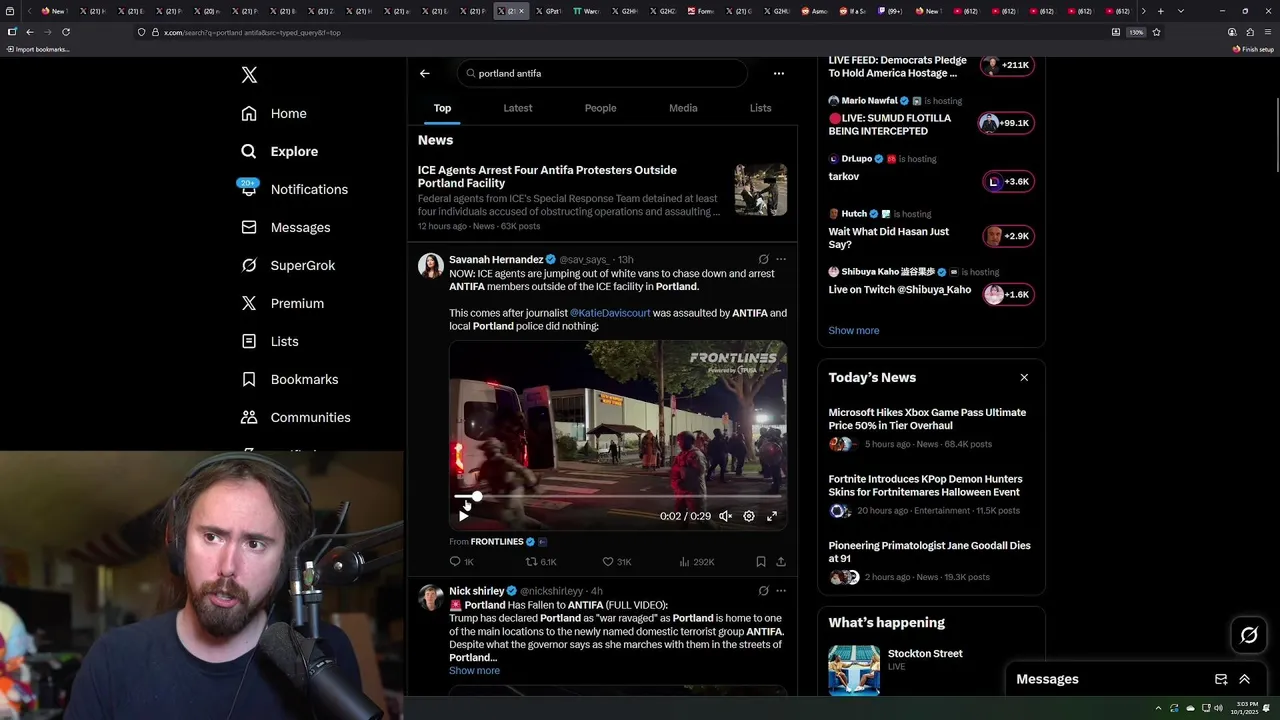
Task: Select the Top search tab
Action: coord(442,108)
